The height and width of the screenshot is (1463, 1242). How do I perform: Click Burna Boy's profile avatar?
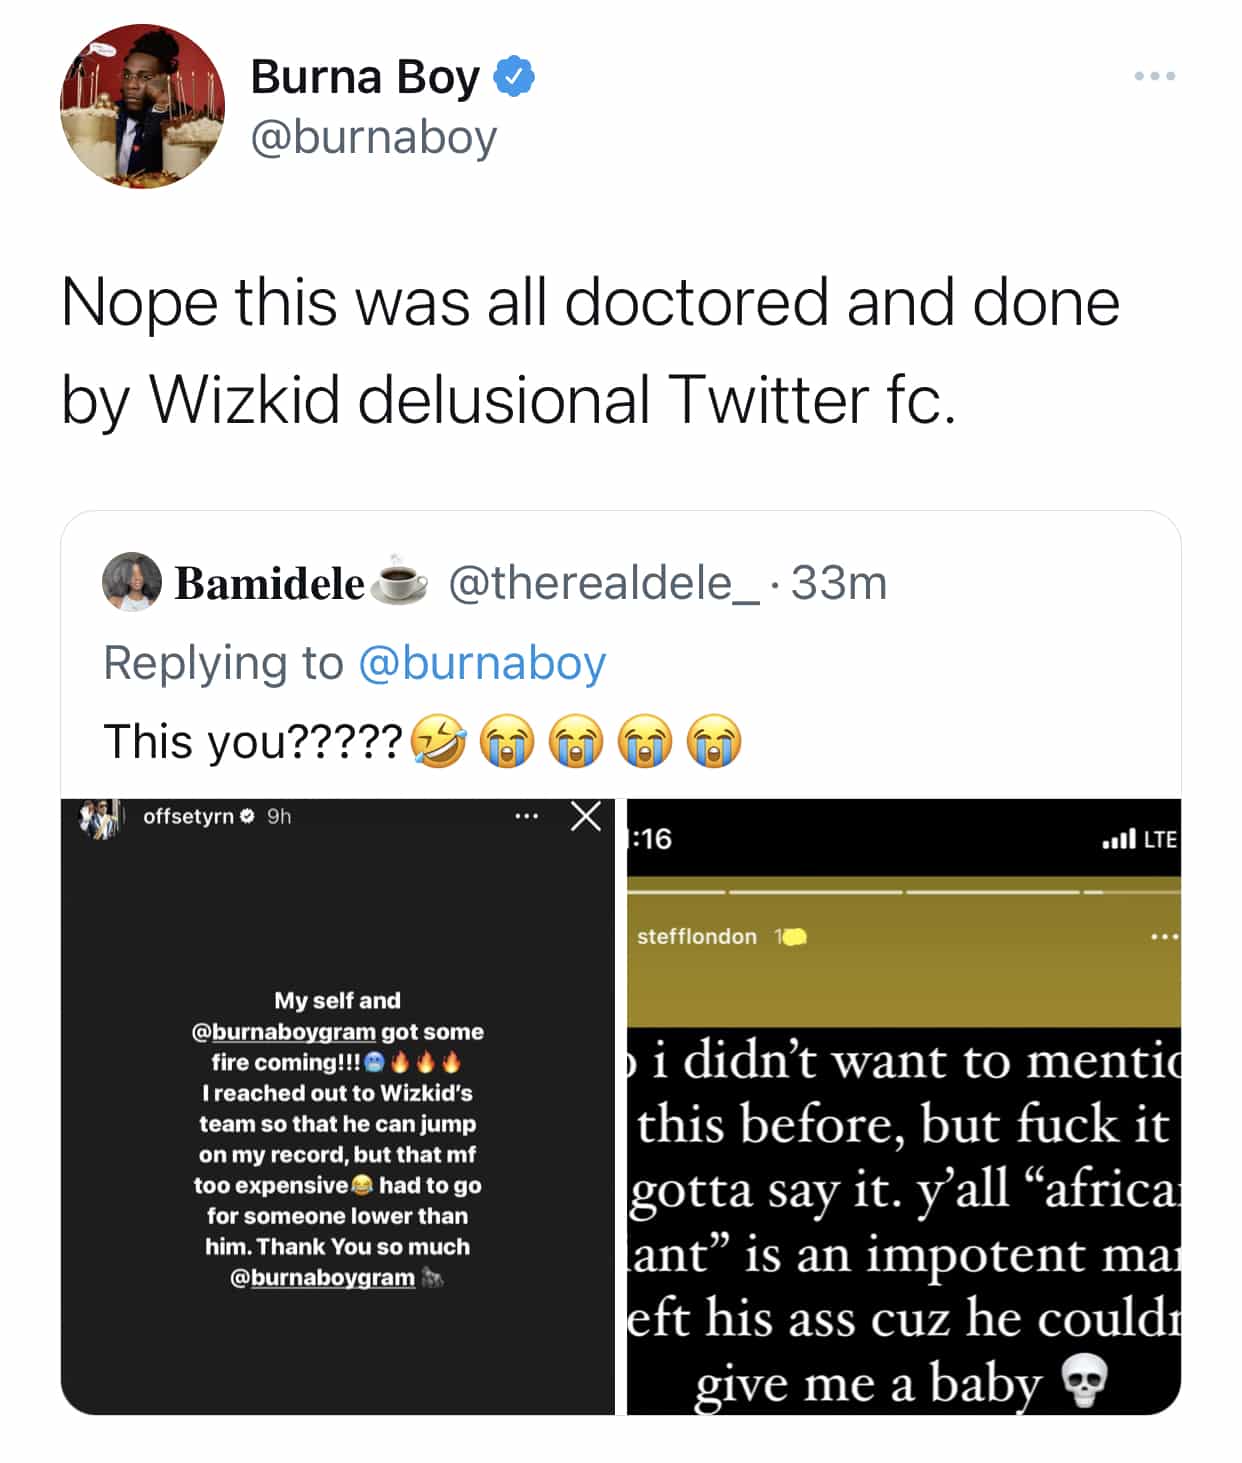point(142,106)
